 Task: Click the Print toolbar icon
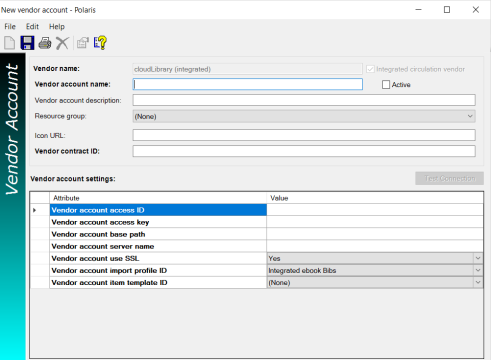pos(45,43)
